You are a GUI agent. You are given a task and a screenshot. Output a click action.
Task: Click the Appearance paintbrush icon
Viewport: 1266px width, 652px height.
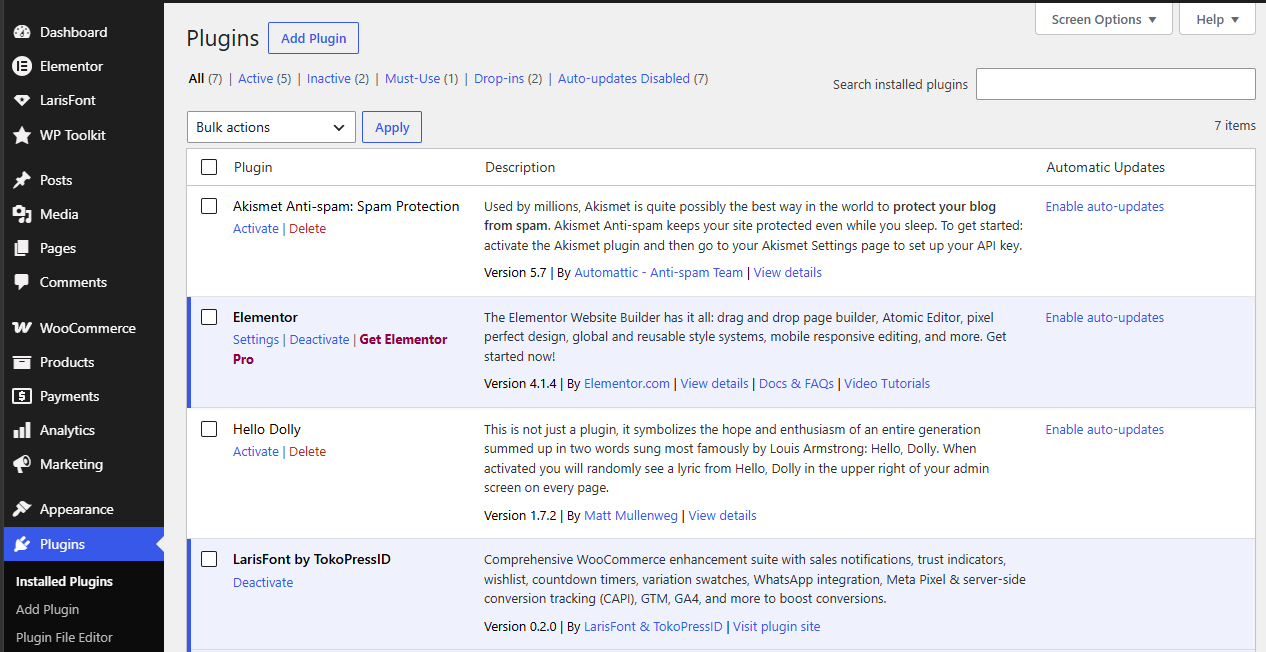[22, 509]
